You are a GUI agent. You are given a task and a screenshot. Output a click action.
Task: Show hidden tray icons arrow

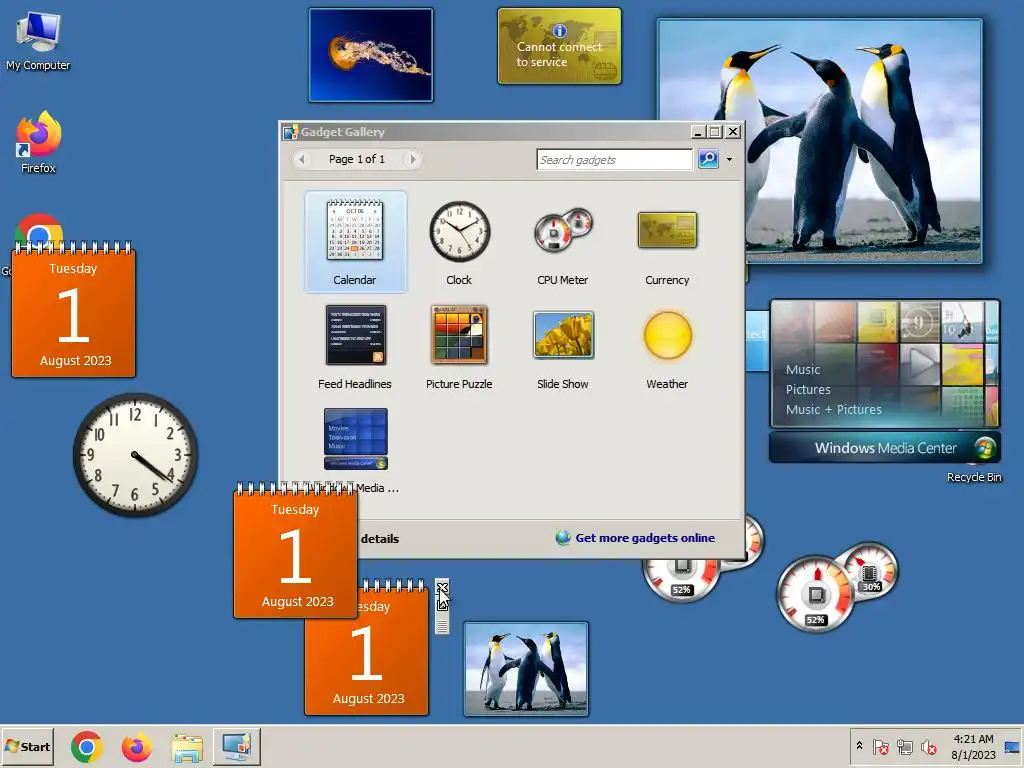click(x=859, y=746)
